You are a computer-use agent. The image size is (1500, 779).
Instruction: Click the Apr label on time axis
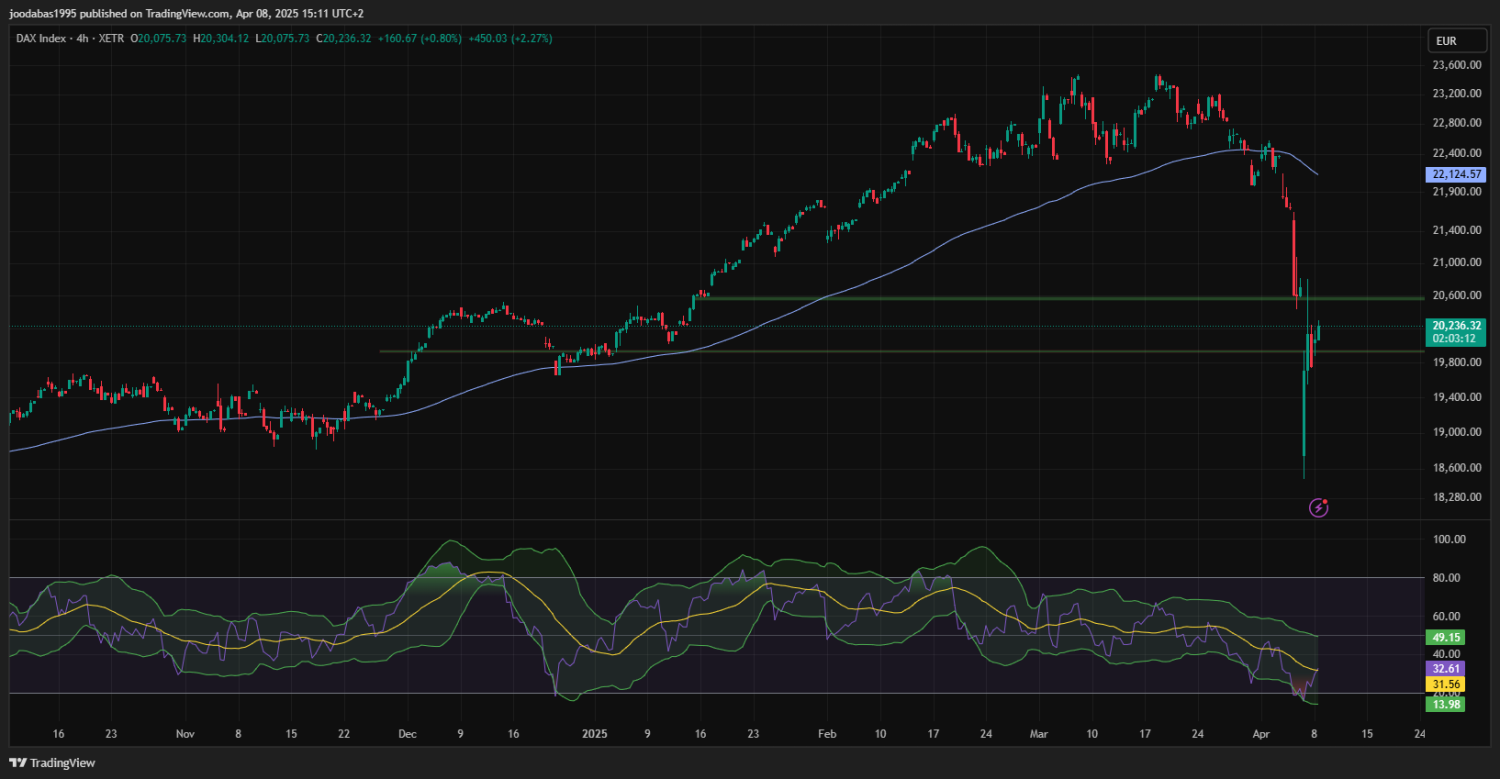1261,733
